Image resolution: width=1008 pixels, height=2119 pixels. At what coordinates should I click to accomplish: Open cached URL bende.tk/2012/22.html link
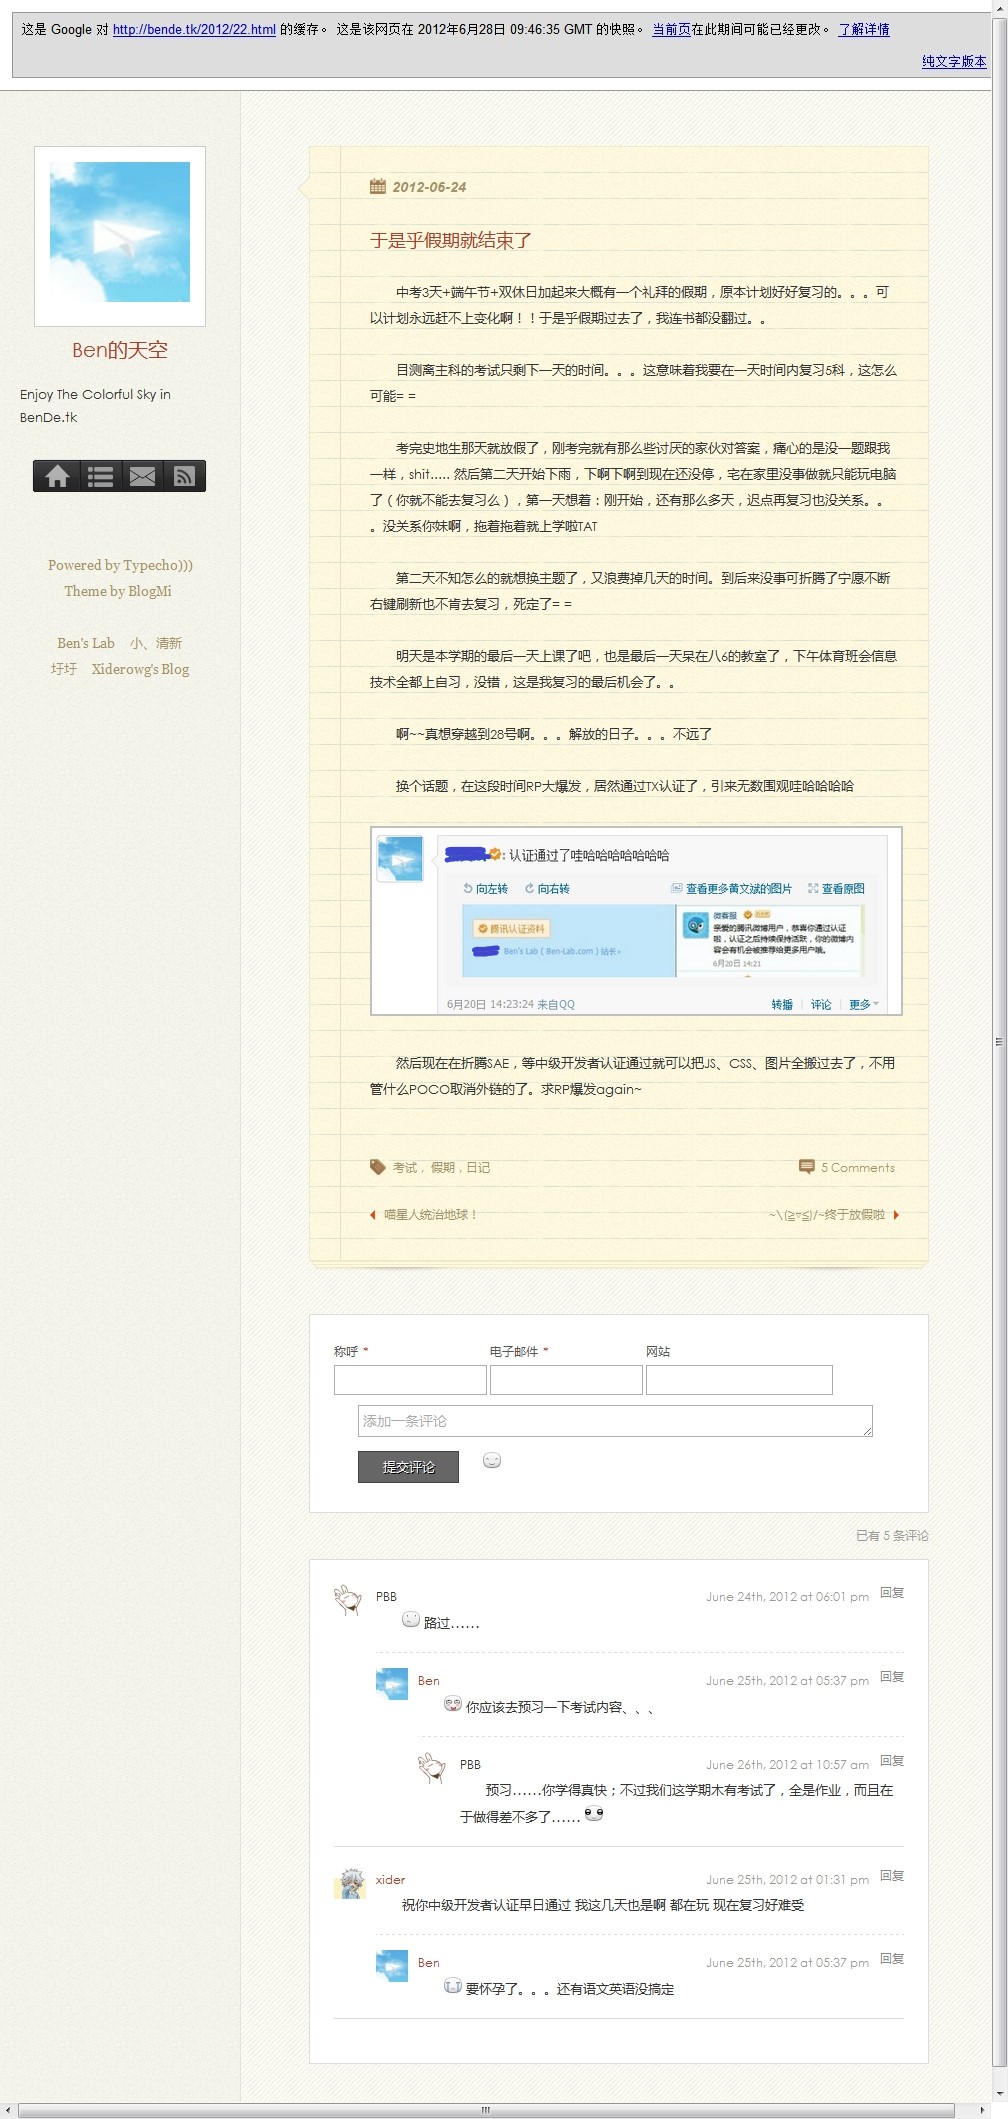[194, 30]
